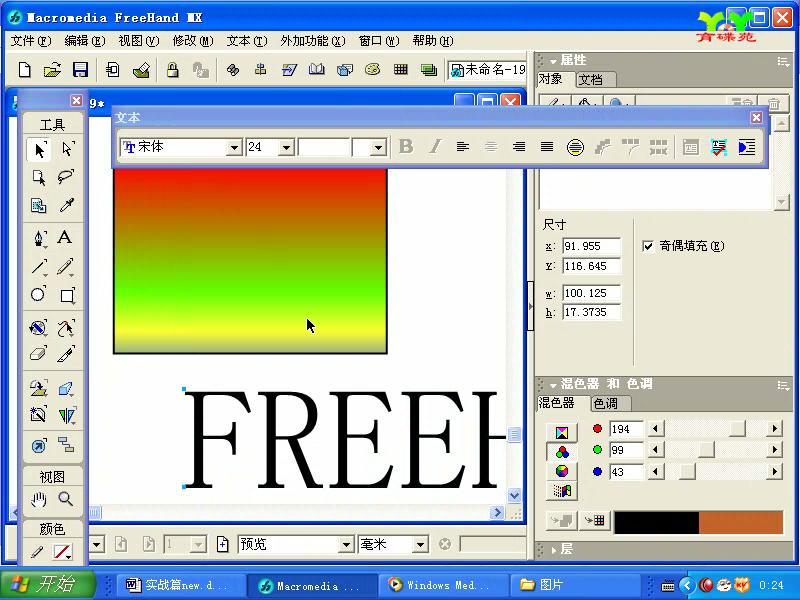Open the 外加功能 menu
Screen dimensions: 800x600
pyautogui.click(x=312, y=41)
